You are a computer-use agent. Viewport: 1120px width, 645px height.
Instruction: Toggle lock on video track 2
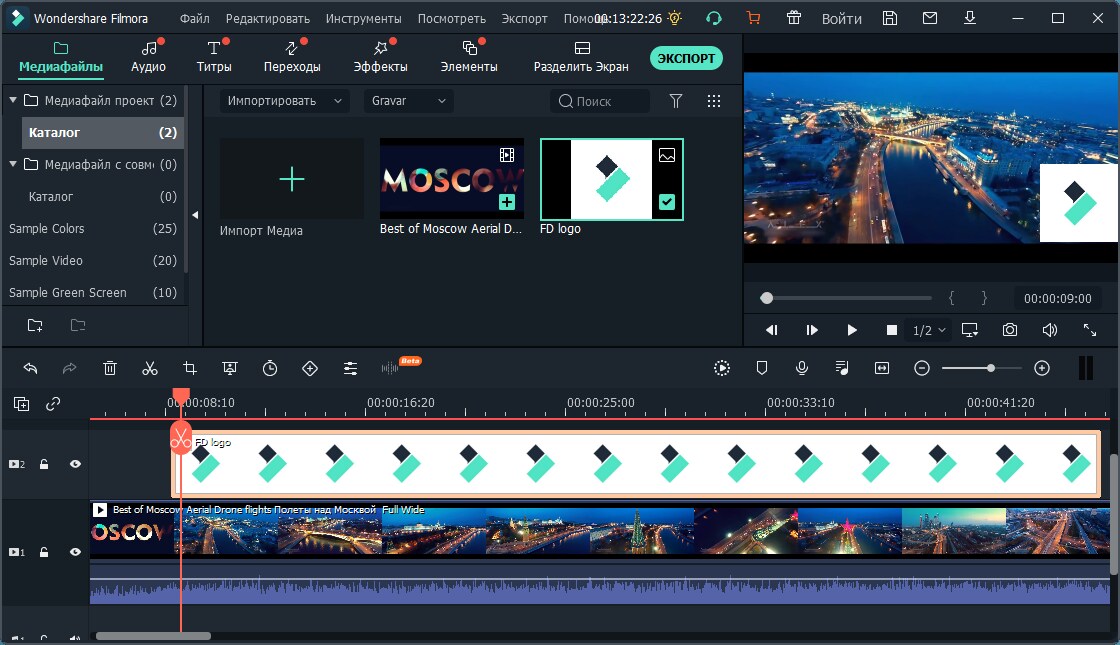(44, 464)
